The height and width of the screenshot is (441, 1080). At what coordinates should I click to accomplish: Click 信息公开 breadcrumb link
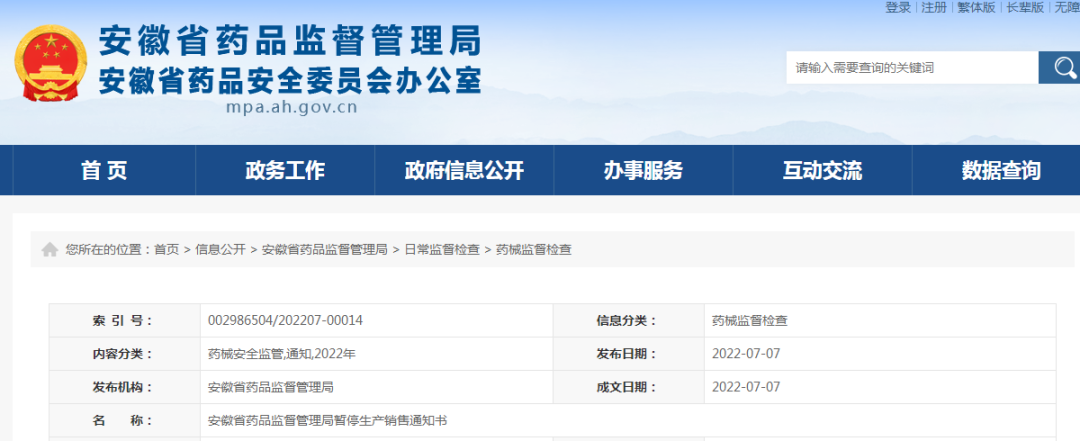pos(220,249)
